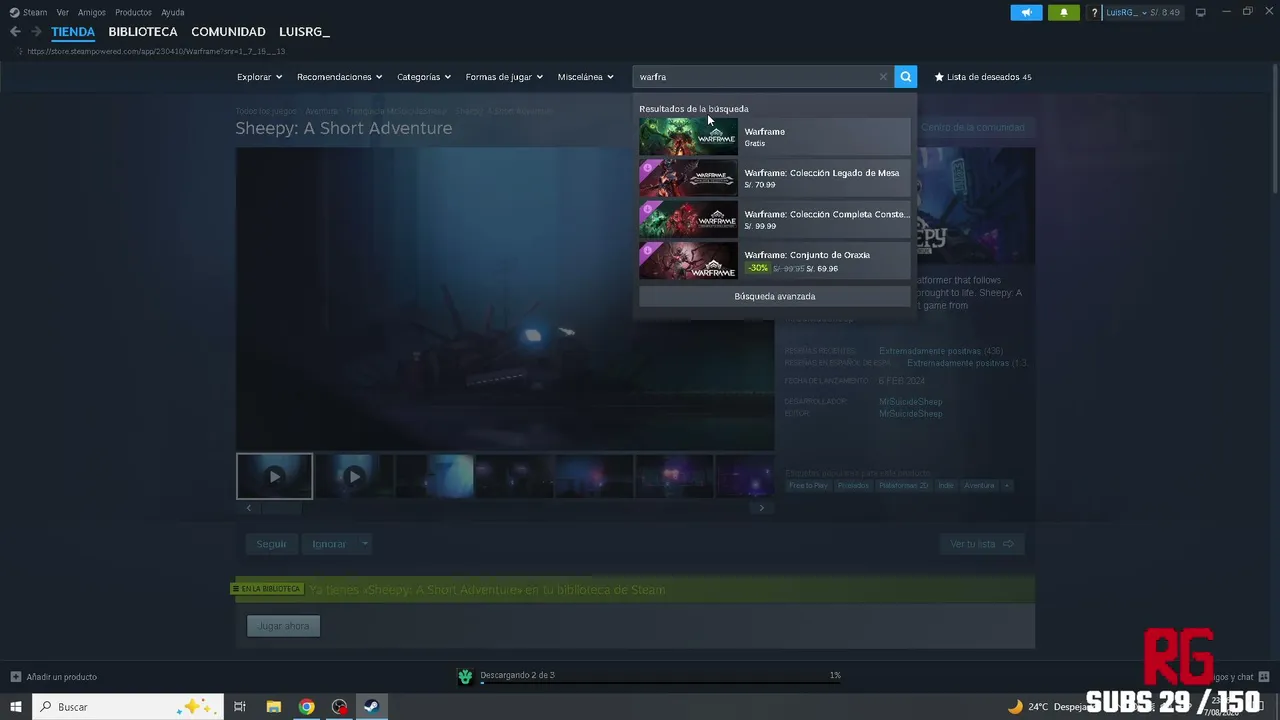Open the Windows Start menu

(15, 707)
